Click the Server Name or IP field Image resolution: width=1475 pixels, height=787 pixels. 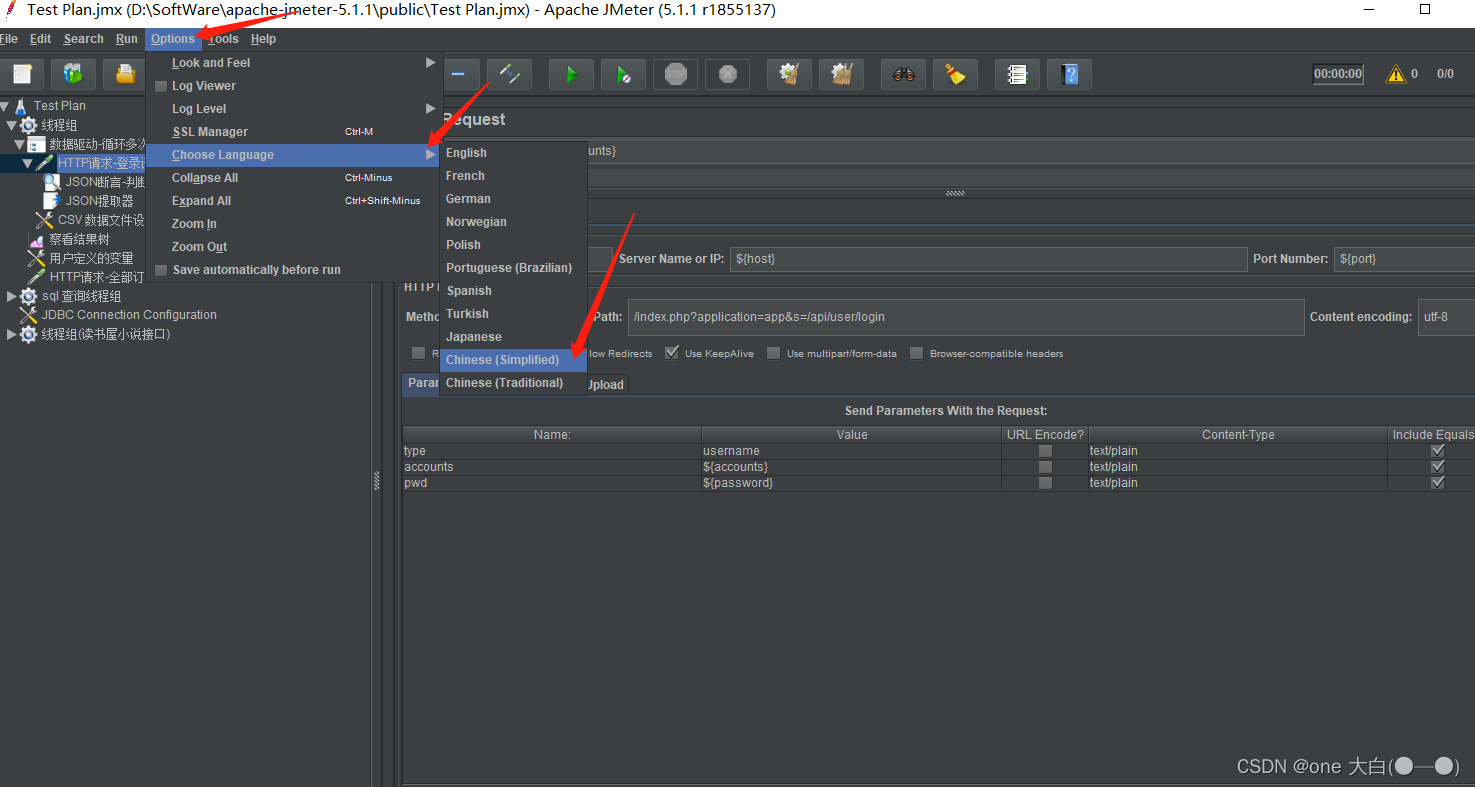click(x=988, y=259)
